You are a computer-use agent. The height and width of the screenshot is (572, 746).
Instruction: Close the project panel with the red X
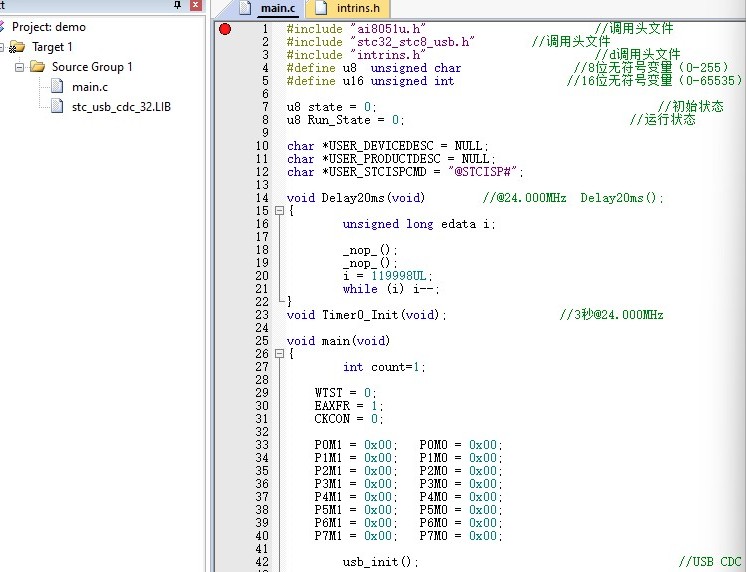coord(194,7)
